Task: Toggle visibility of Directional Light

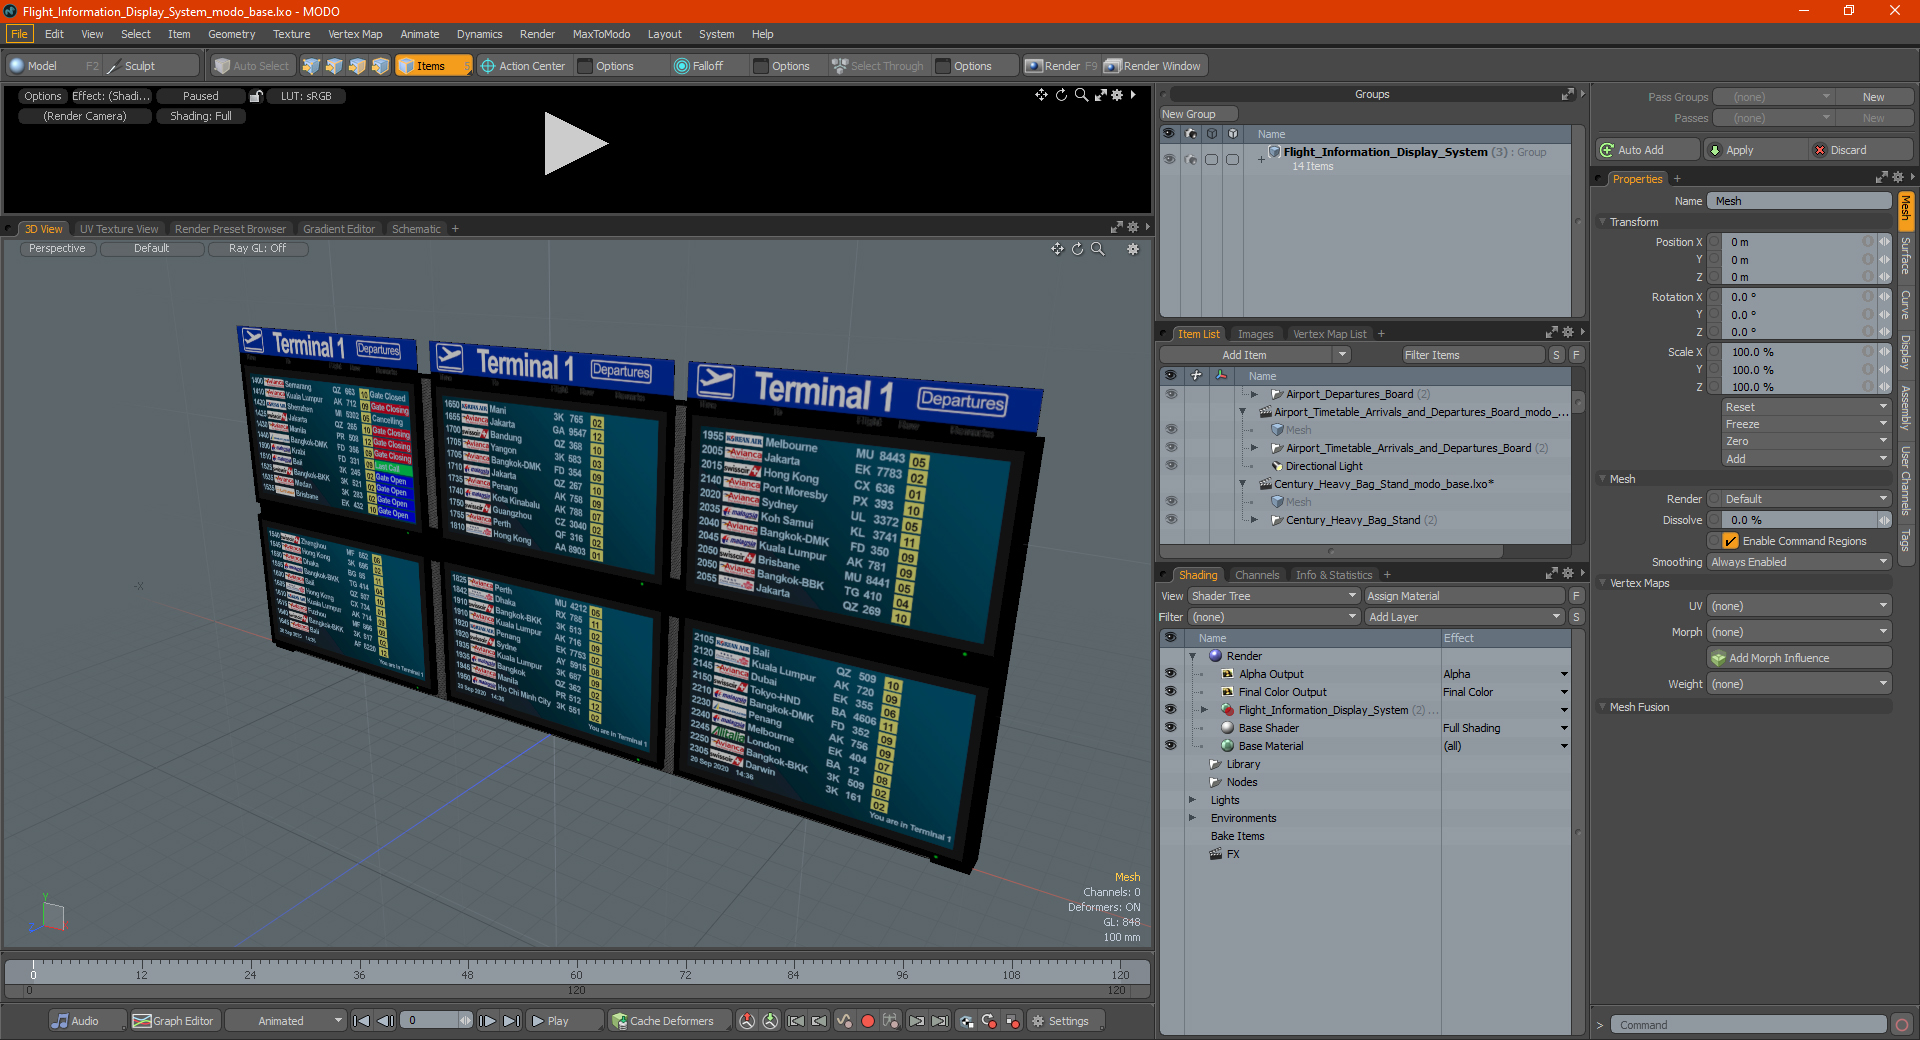Action: tap(1170, 466)
